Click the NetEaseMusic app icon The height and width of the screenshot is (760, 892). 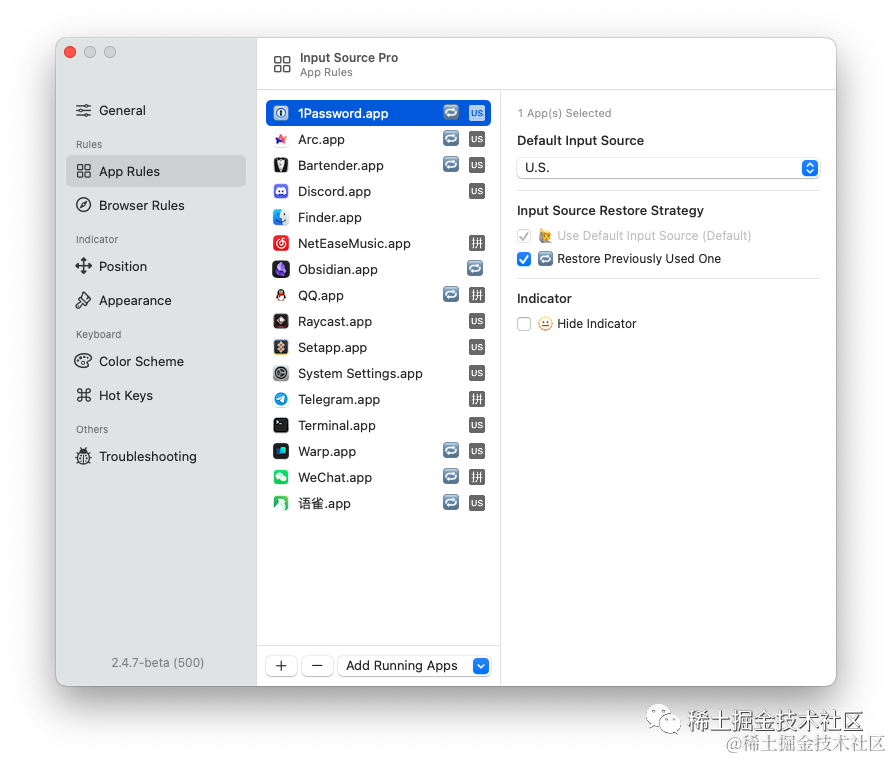pyautogui.click(x=281, y=243)
